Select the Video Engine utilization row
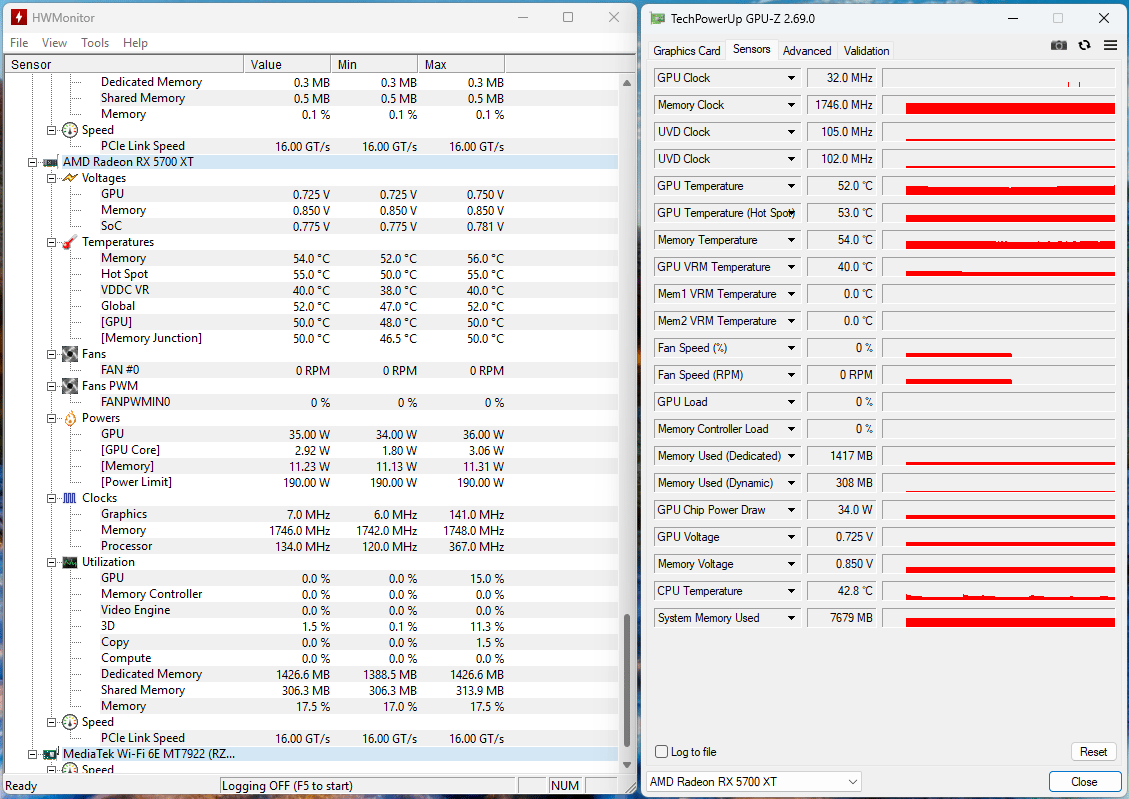The height and width of the screenshot is (799, 1129). pos(310,610)
